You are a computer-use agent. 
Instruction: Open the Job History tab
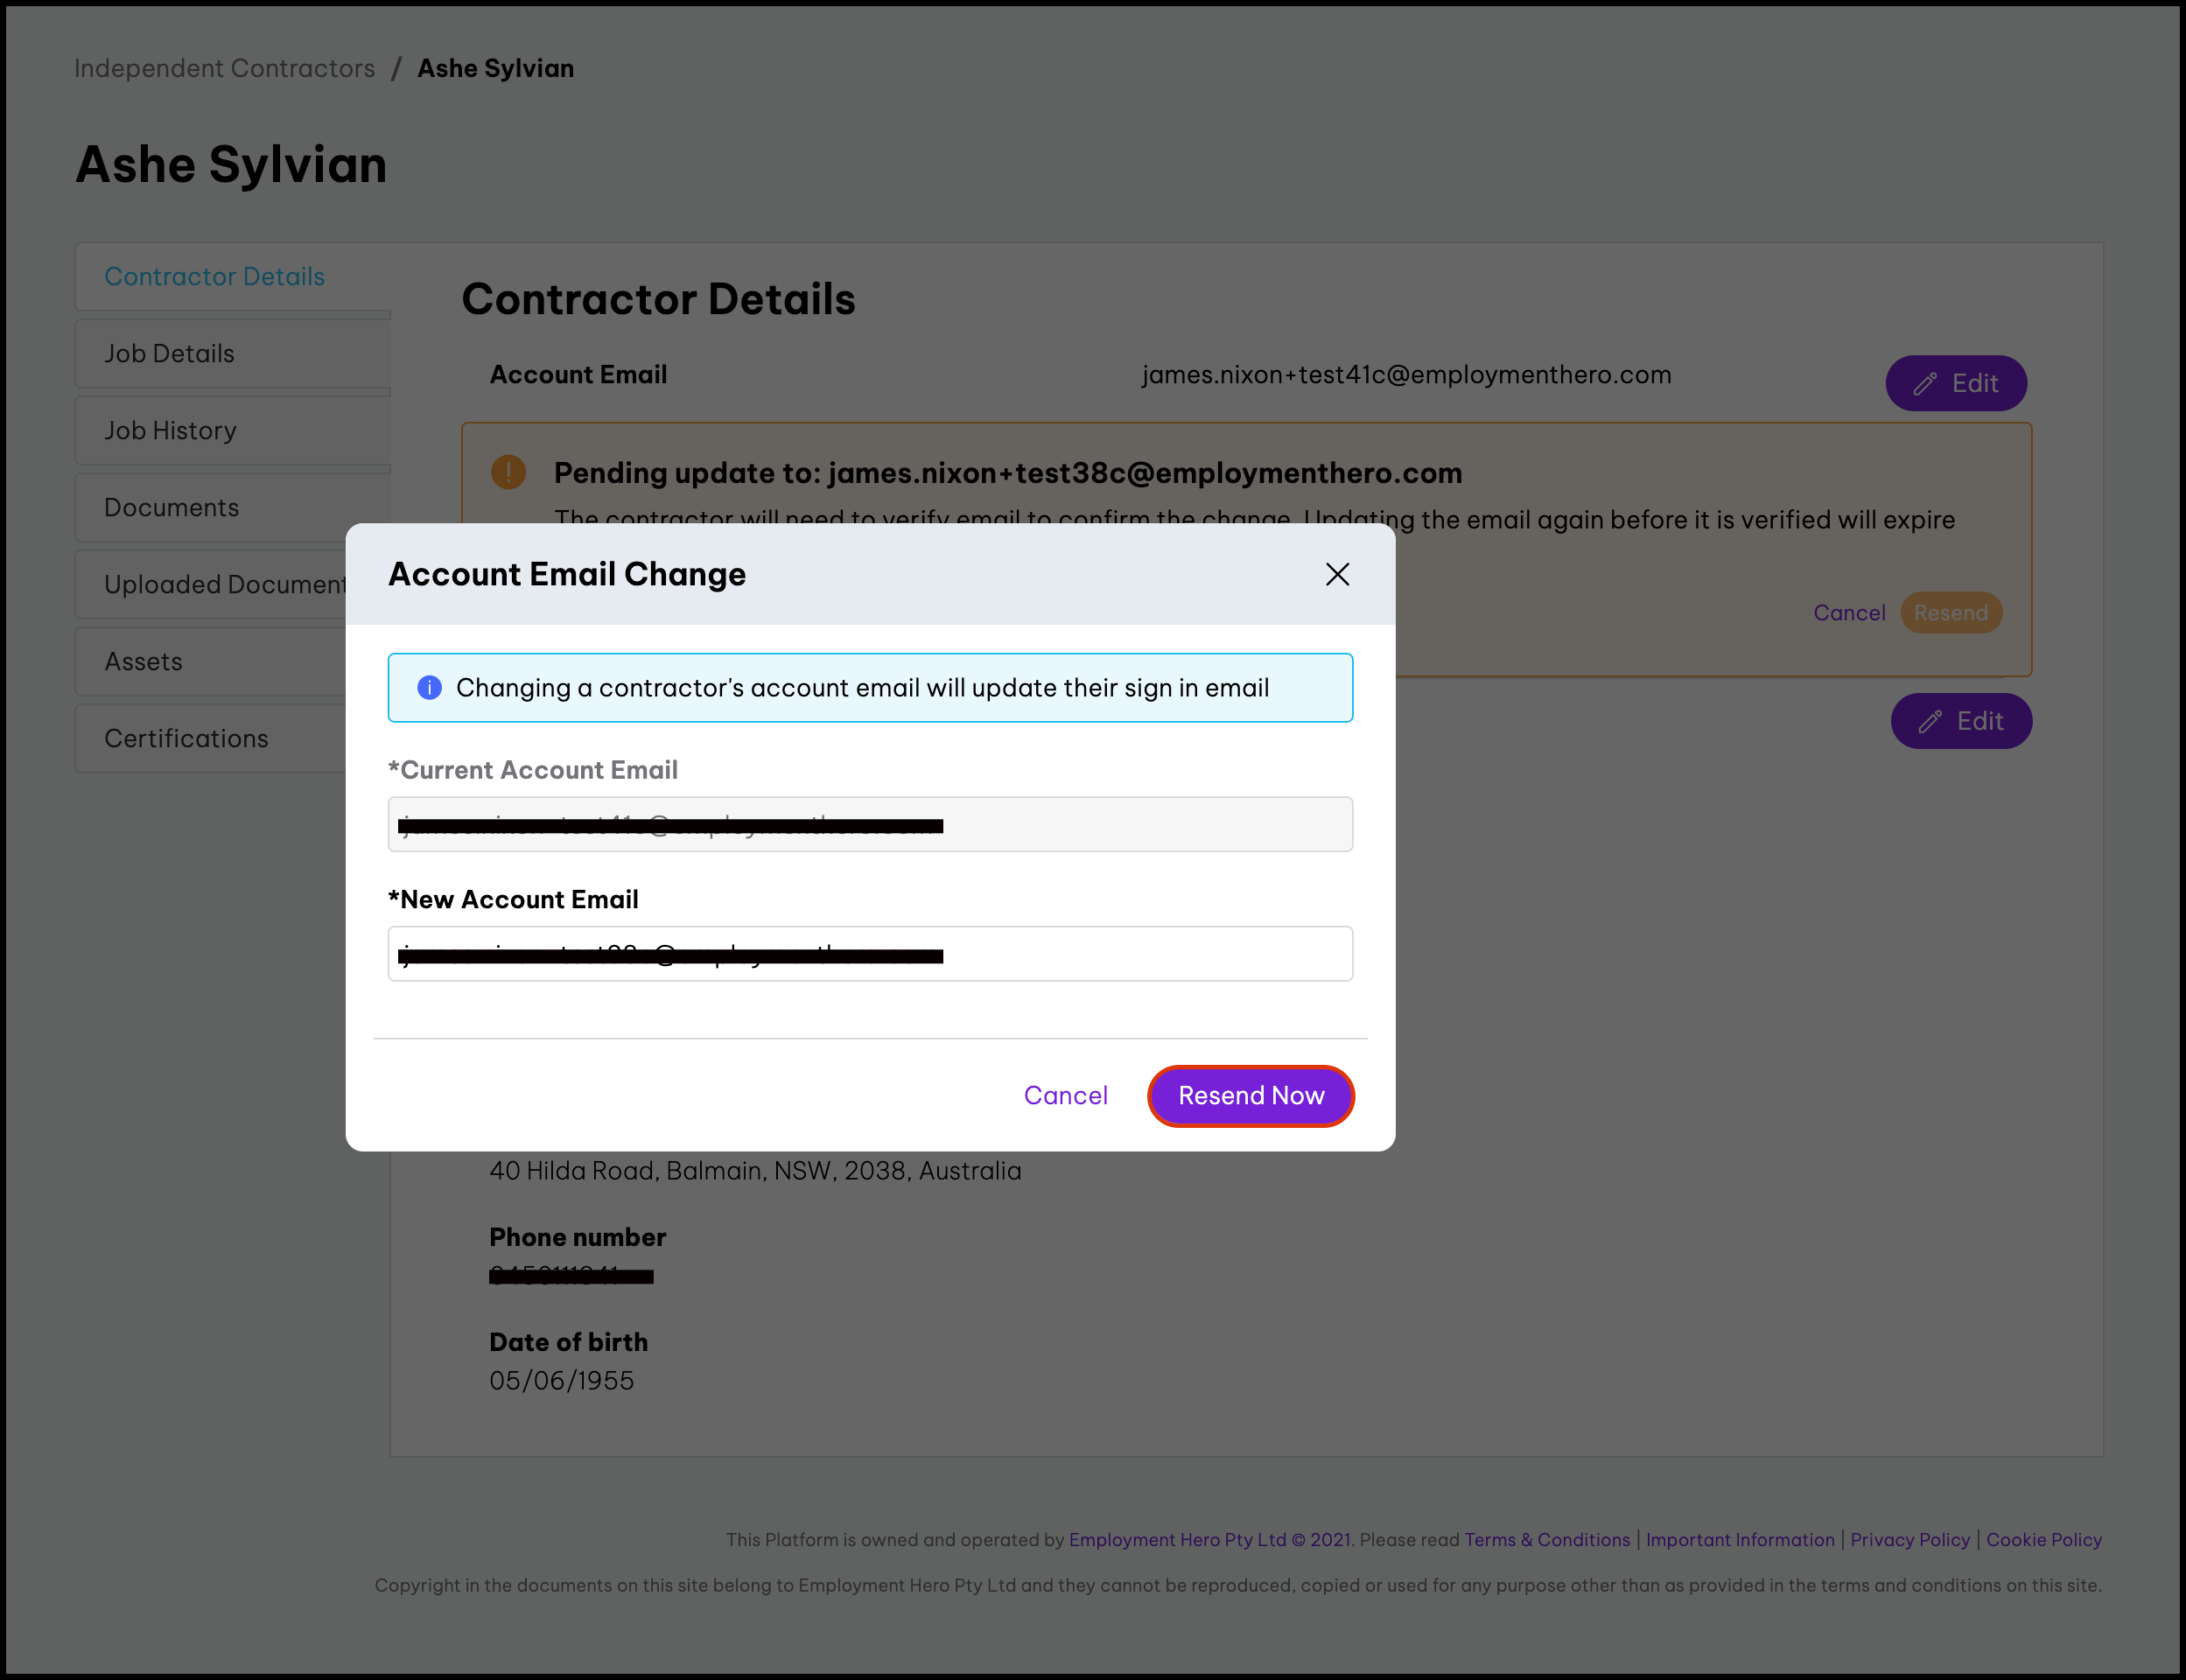[170, 430]
